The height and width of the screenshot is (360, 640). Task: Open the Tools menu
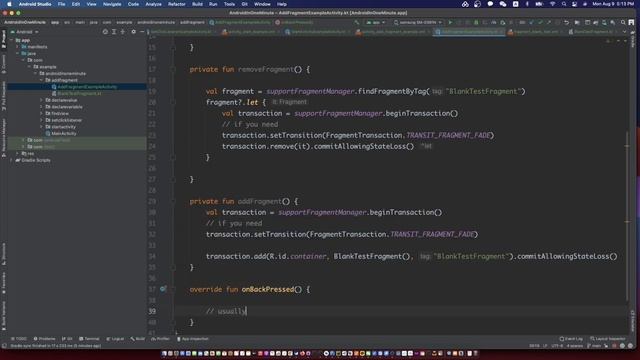(229, 4)
